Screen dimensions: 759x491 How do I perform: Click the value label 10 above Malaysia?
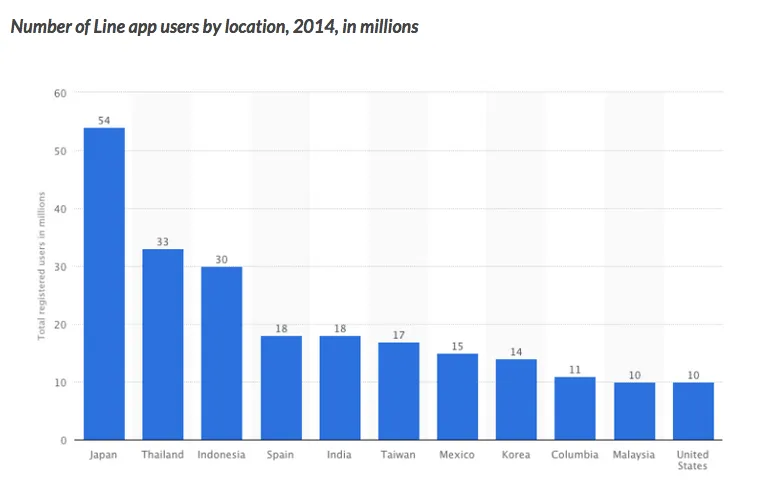(635, 375)
